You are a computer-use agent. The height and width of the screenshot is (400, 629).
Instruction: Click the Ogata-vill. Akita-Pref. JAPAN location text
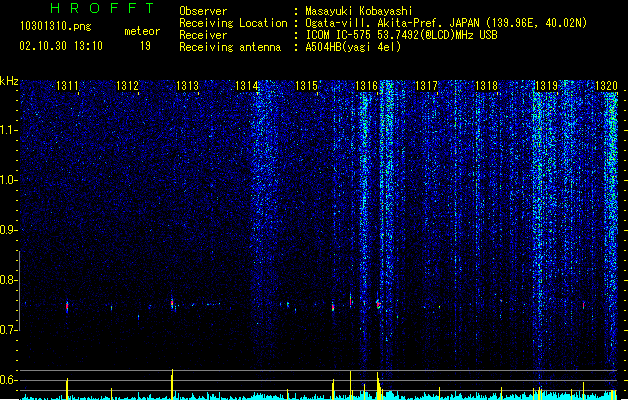click(446, 23)
